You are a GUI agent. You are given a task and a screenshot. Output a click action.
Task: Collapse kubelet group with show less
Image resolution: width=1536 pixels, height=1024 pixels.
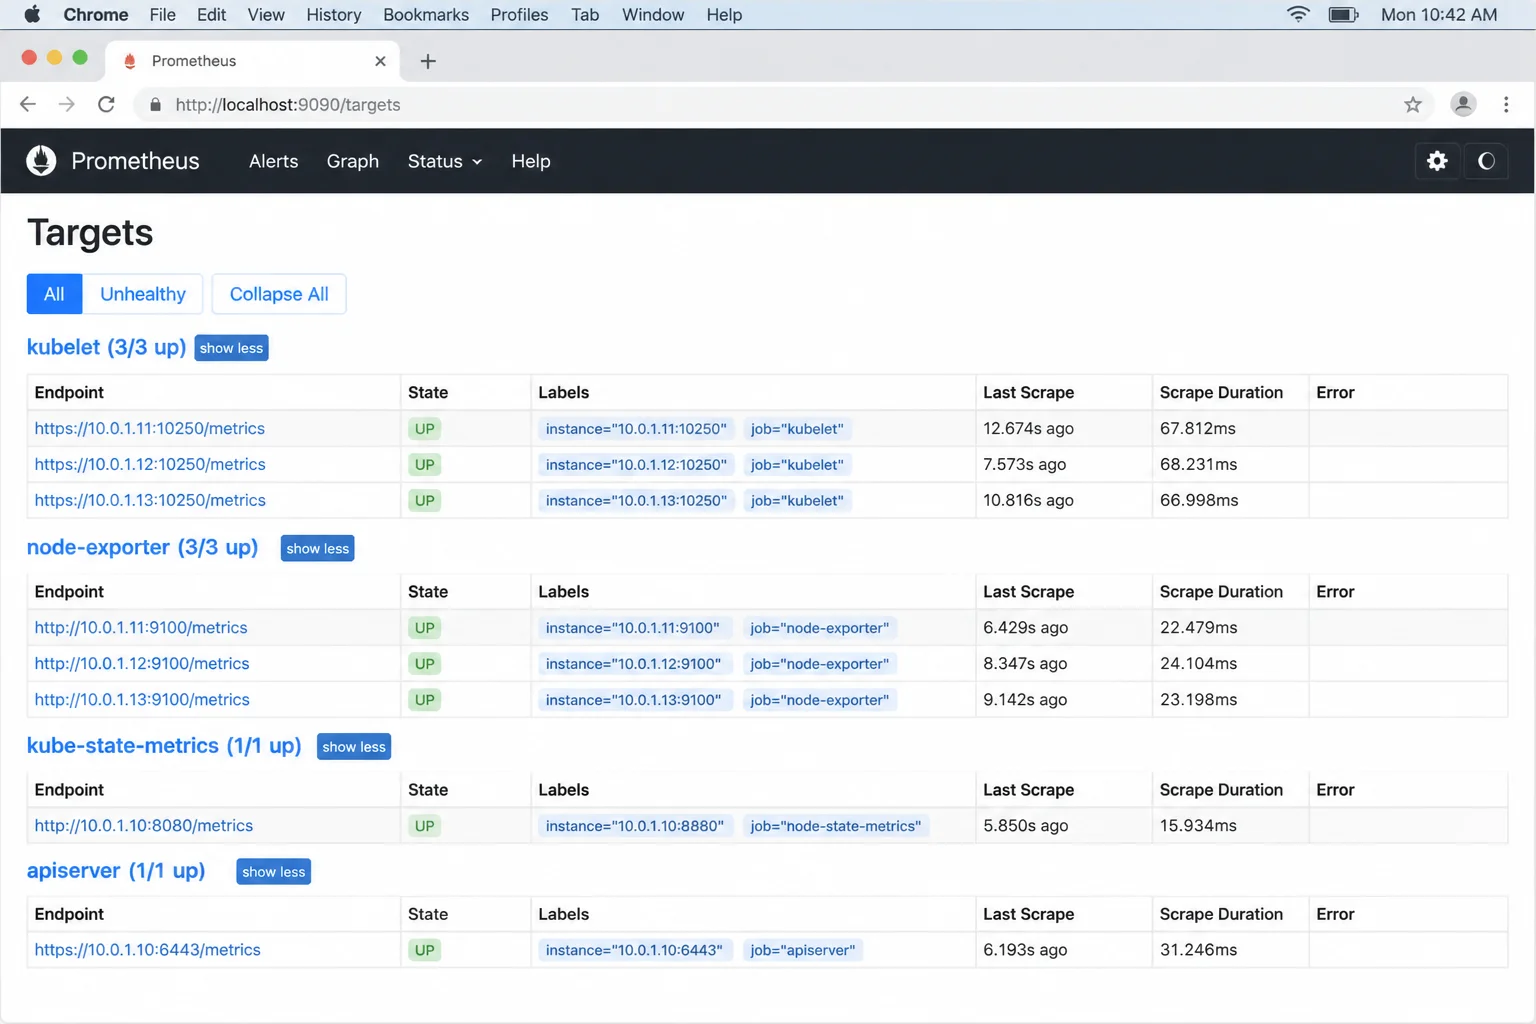coord(231,348)
